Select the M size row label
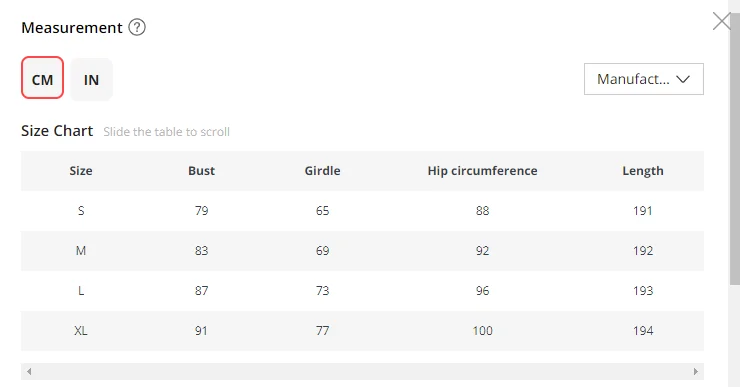Viewport: 740px width, 387px height. [x=81, y=251]
